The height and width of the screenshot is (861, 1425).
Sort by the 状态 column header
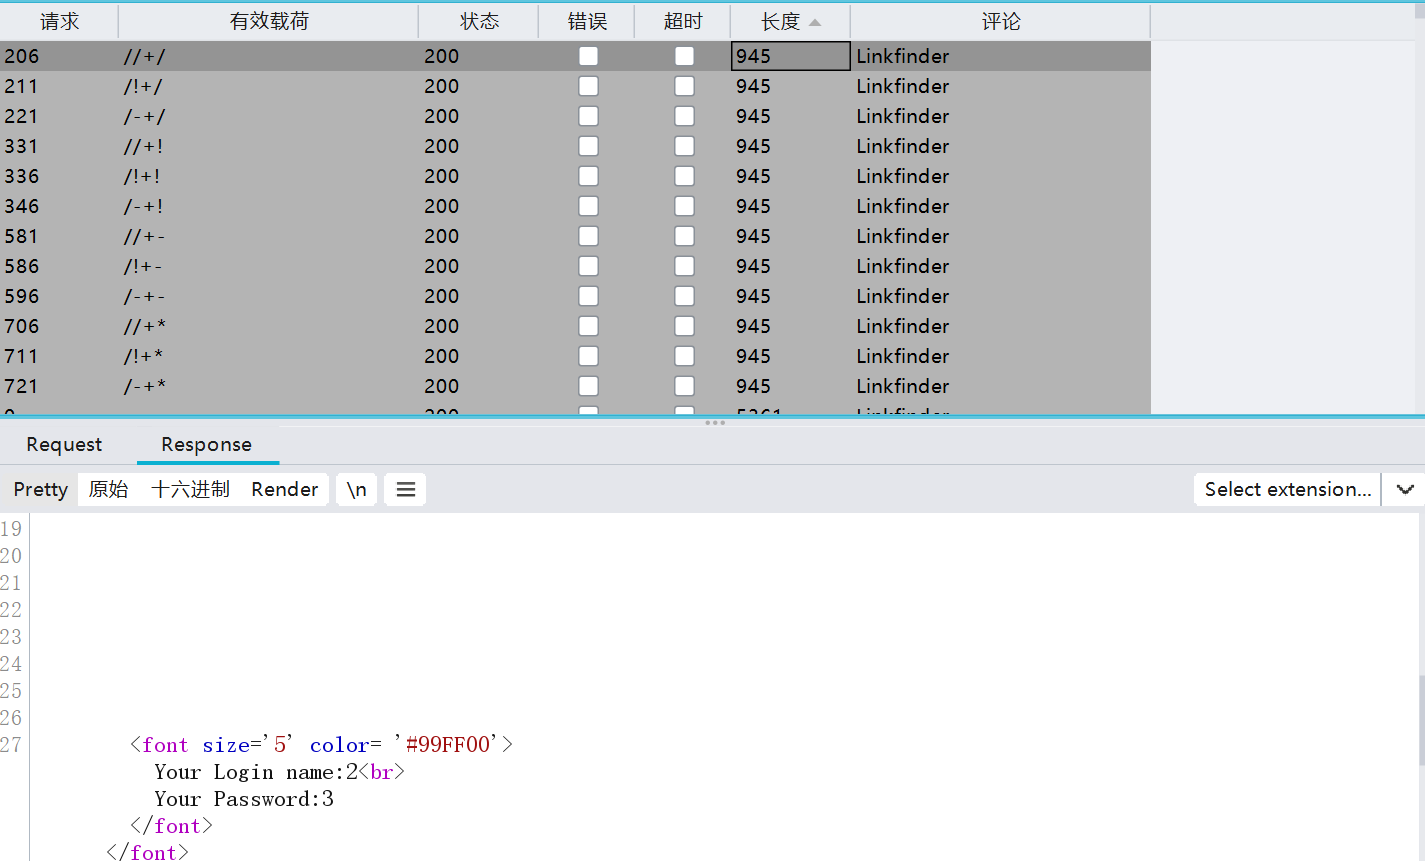tap(479, 21)
